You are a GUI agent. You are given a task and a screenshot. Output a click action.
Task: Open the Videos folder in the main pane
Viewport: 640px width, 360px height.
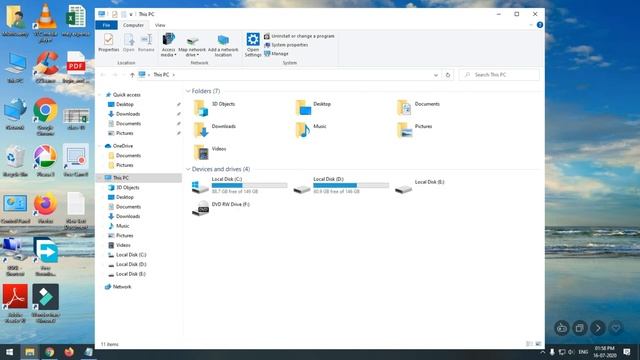click(210, 152)
